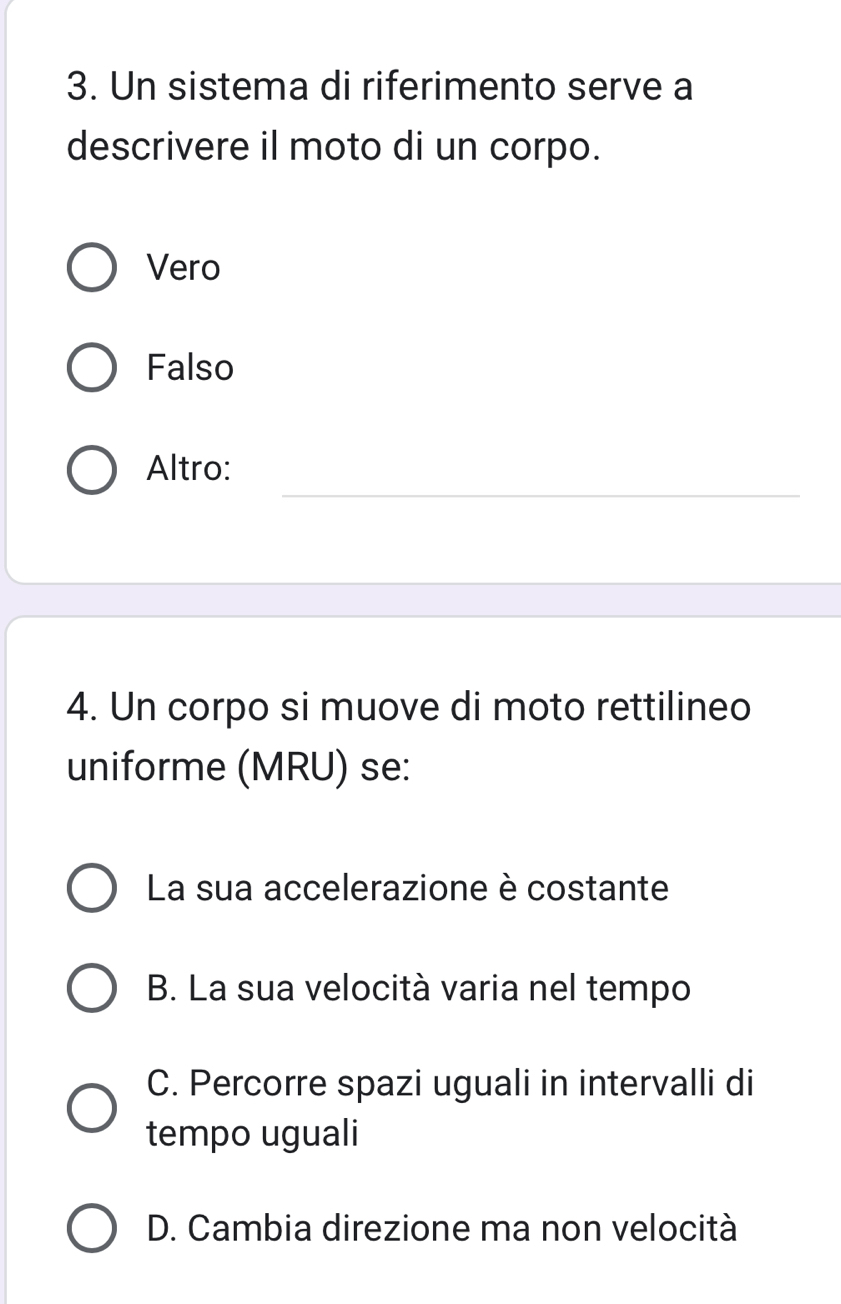Click label "B. La sua velocità varia nel tempo"
841x1304 pixels.
tap(418, 989)
